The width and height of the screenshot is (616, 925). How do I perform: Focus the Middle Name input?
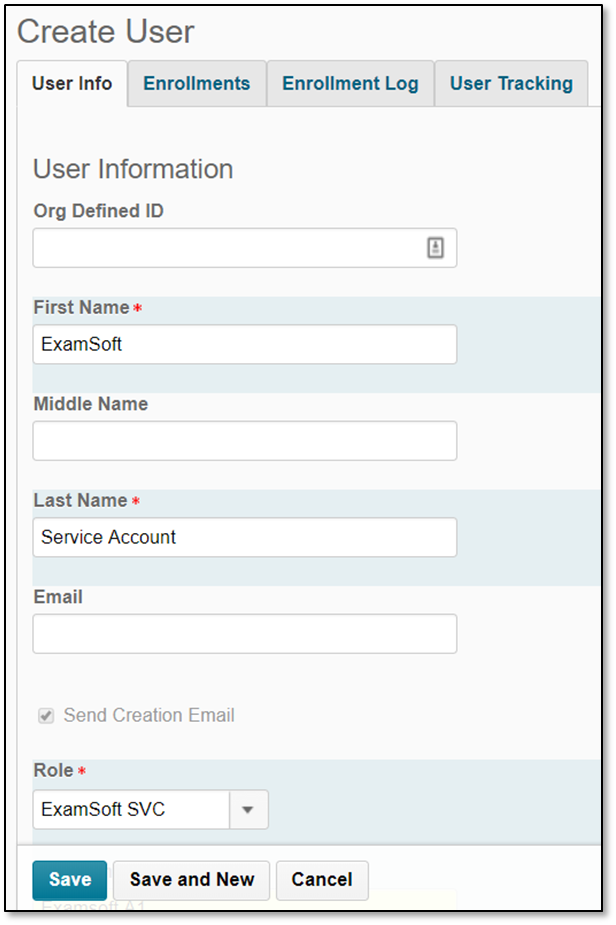245,441
